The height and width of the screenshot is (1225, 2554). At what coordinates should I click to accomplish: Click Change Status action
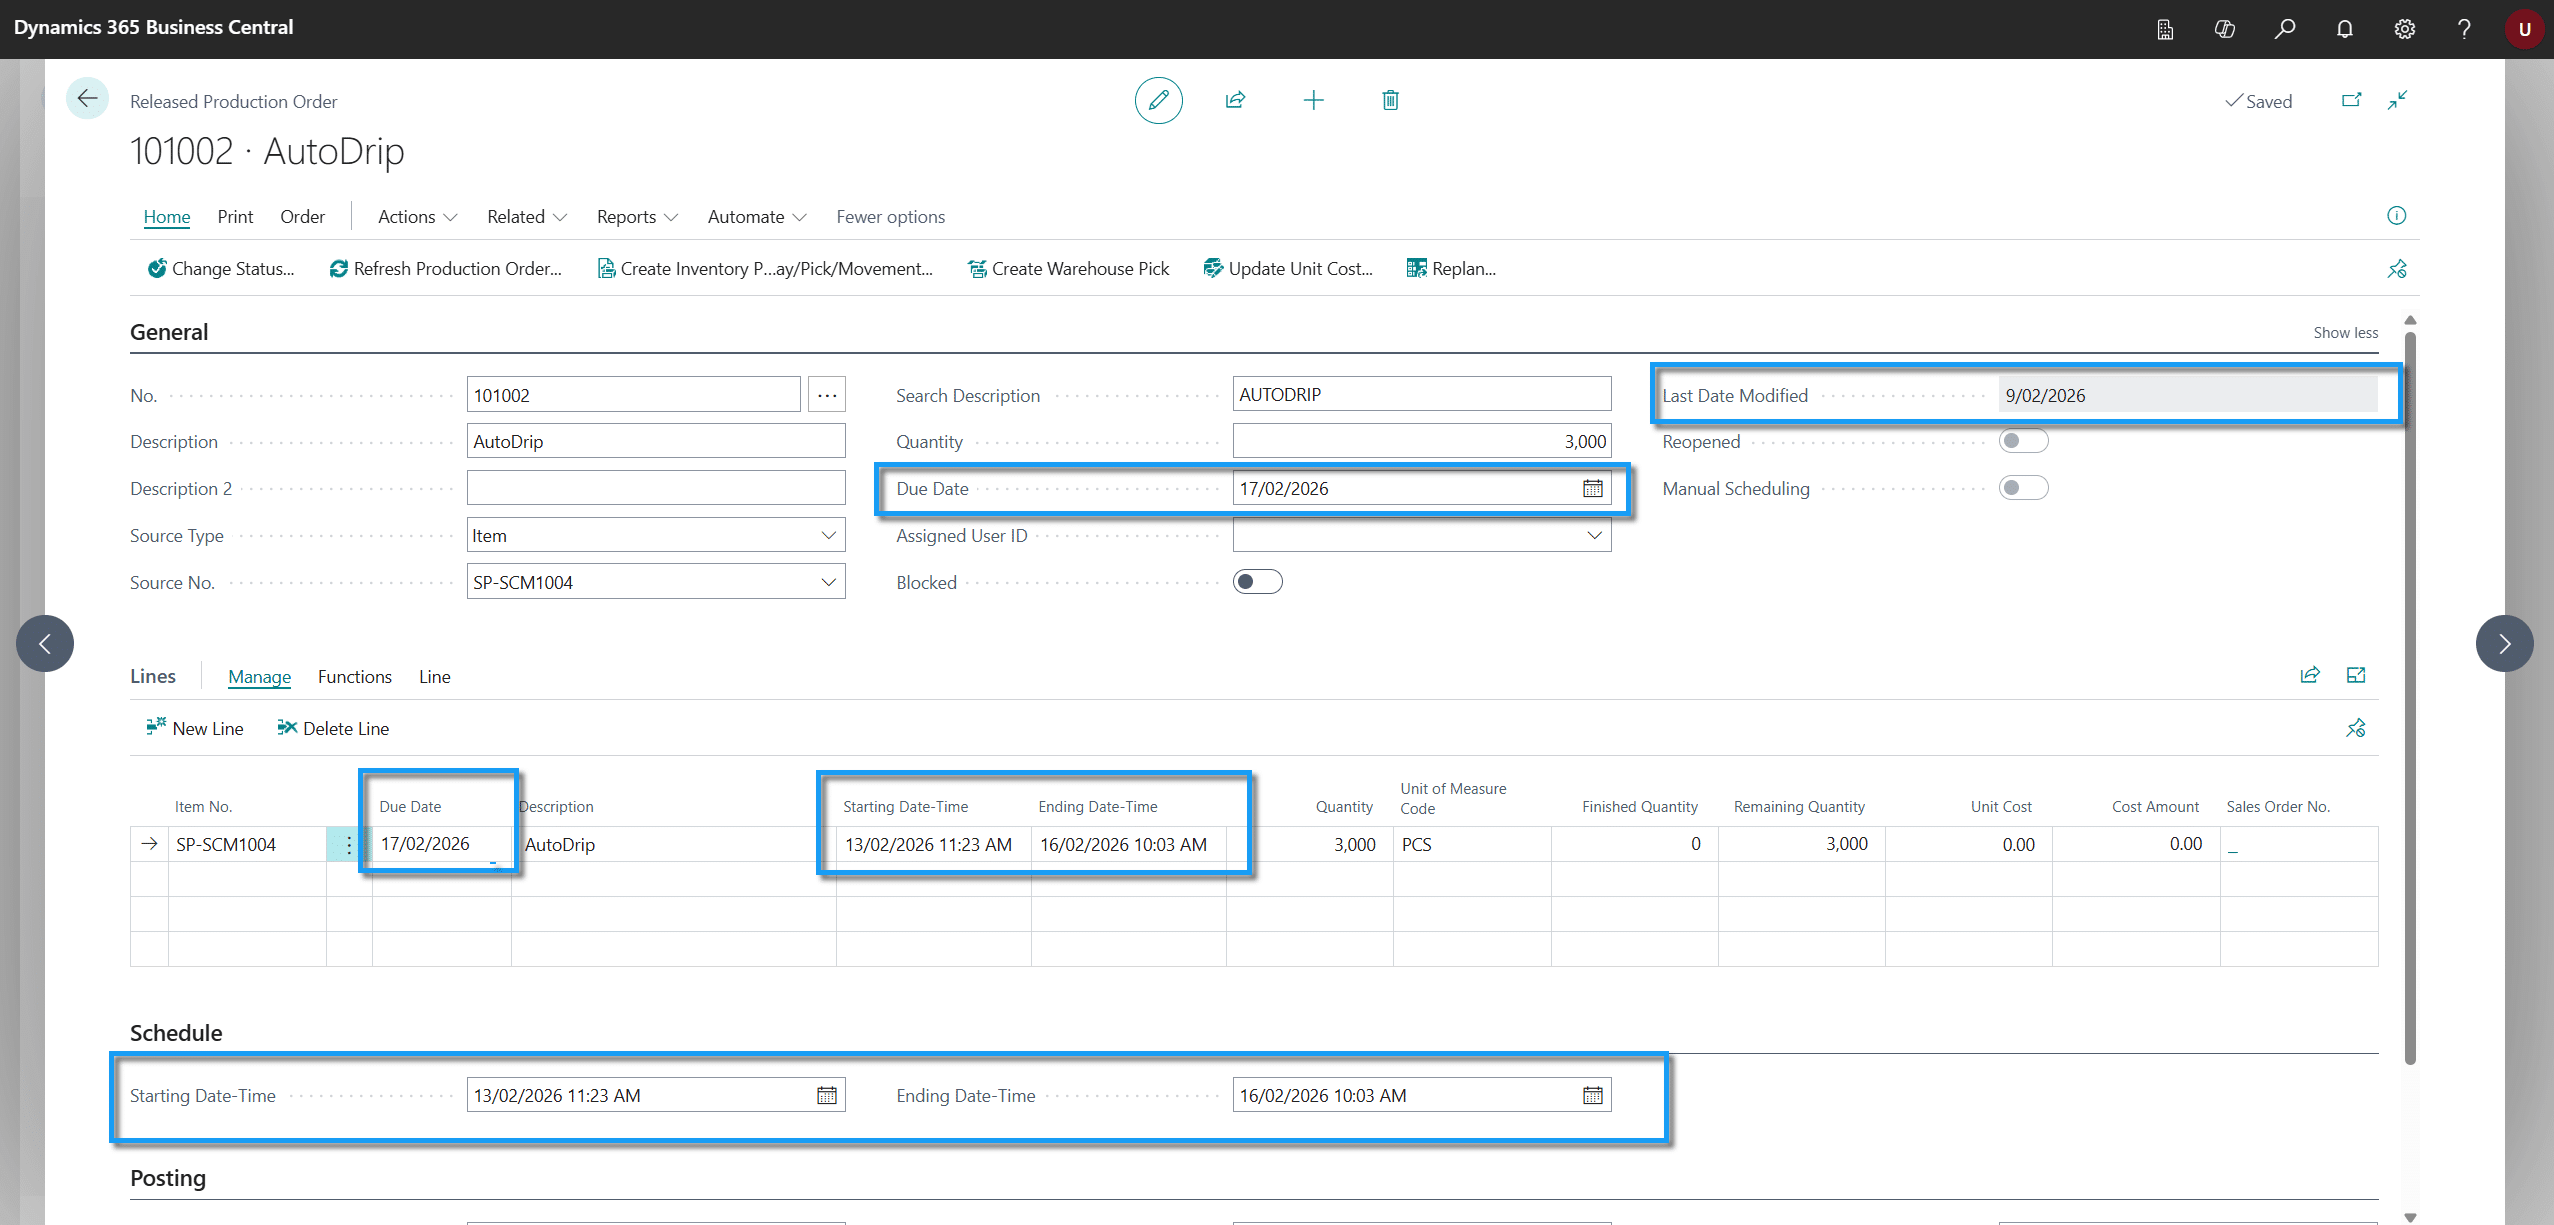click(x=221, y=269)
